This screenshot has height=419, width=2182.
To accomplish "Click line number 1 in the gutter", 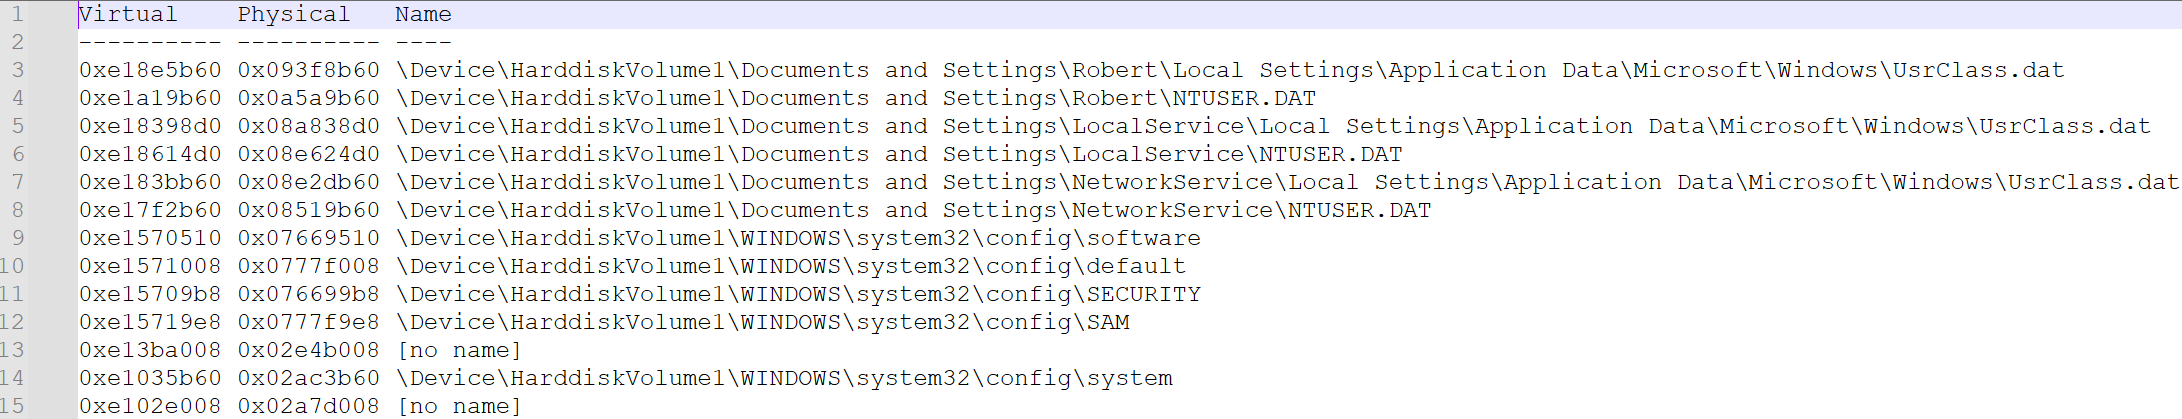I will click(x=17, y=14).
